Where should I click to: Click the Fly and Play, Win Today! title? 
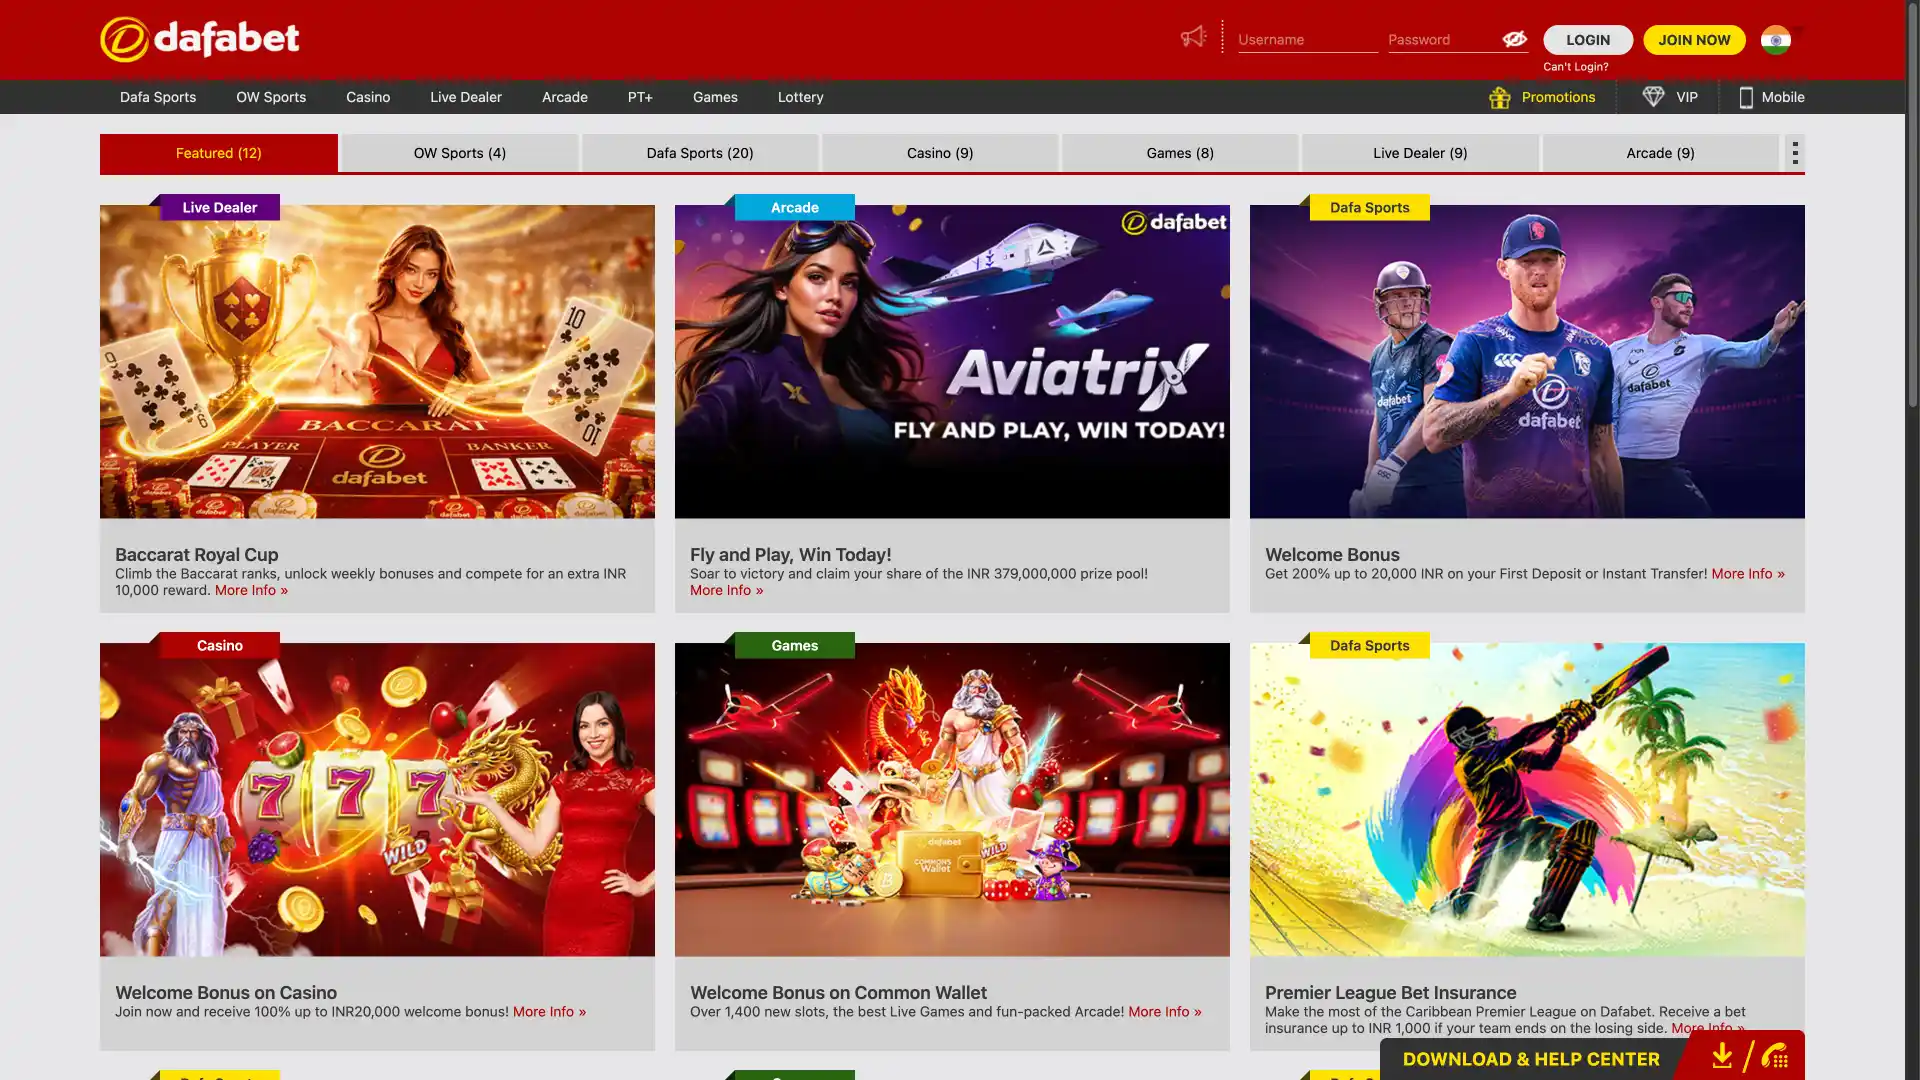click(790, 555)
